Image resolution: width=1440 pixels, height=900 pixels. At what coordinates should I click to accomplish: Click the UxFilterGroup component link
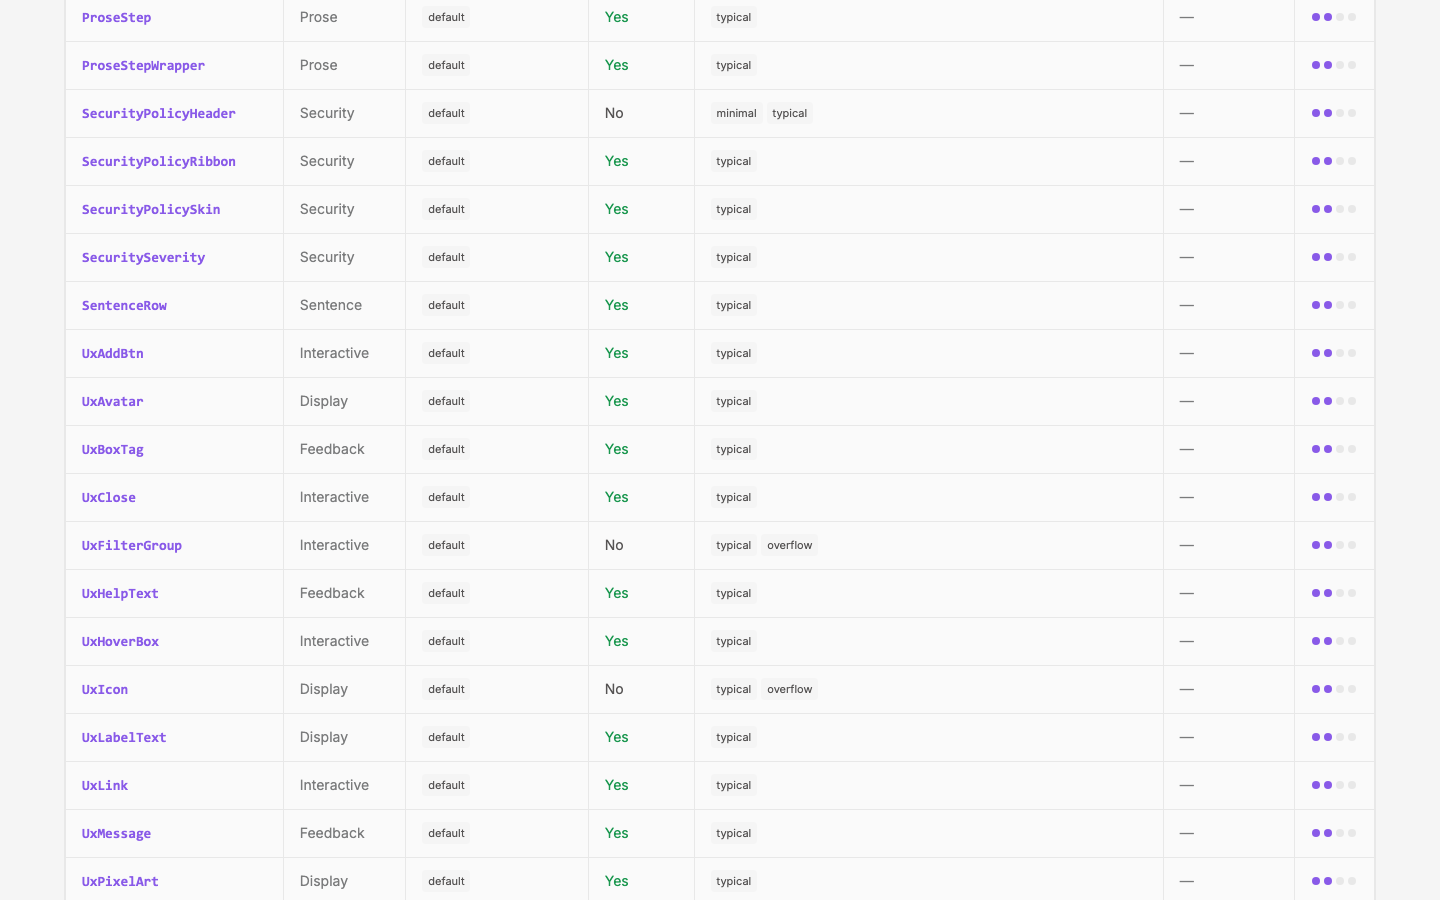pos(132,545)
